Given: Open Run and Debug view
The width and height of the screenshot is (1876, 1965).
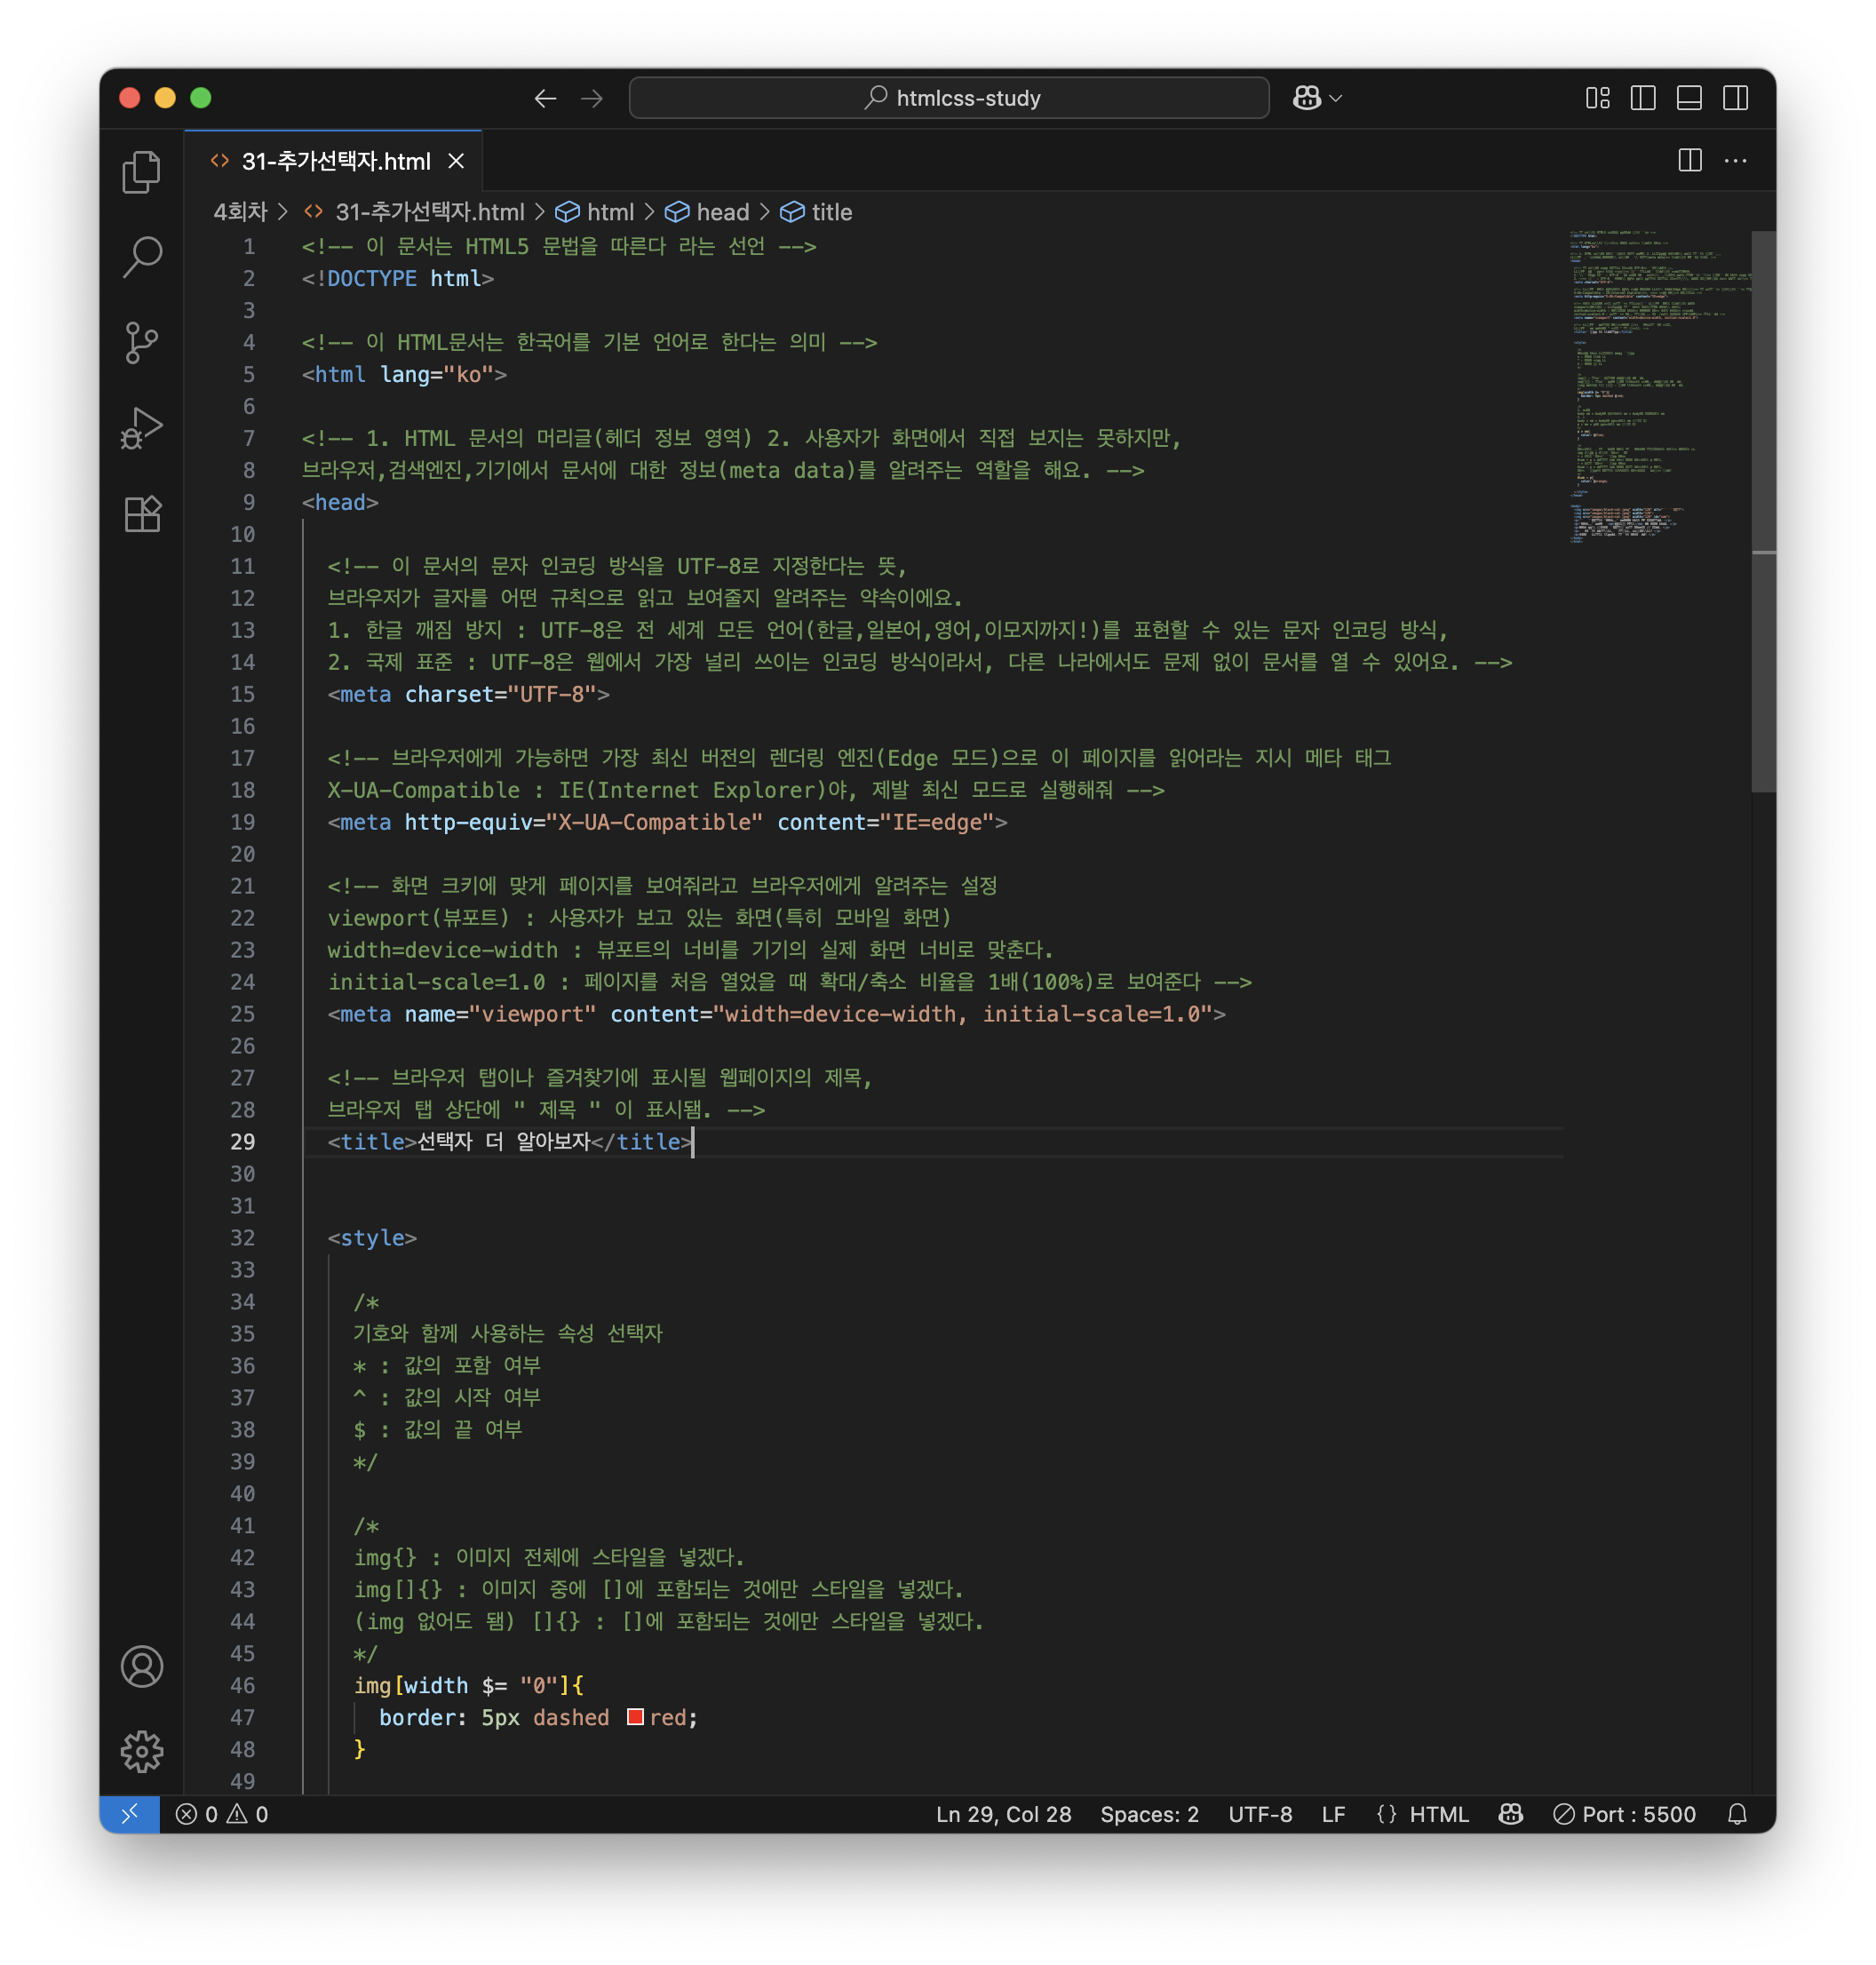Looking at the screenshot, I should [141, 428].
